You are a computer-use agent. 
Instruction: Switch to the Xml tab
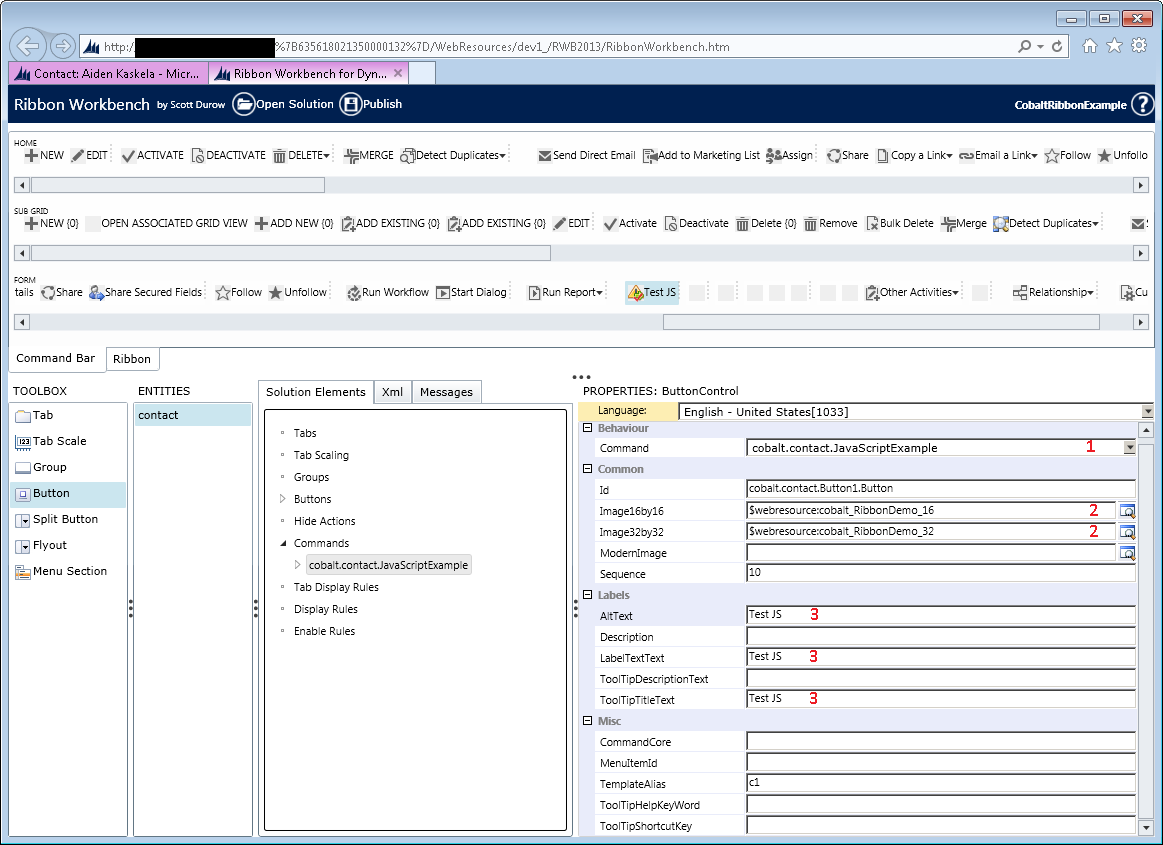[x=392, y=392]
